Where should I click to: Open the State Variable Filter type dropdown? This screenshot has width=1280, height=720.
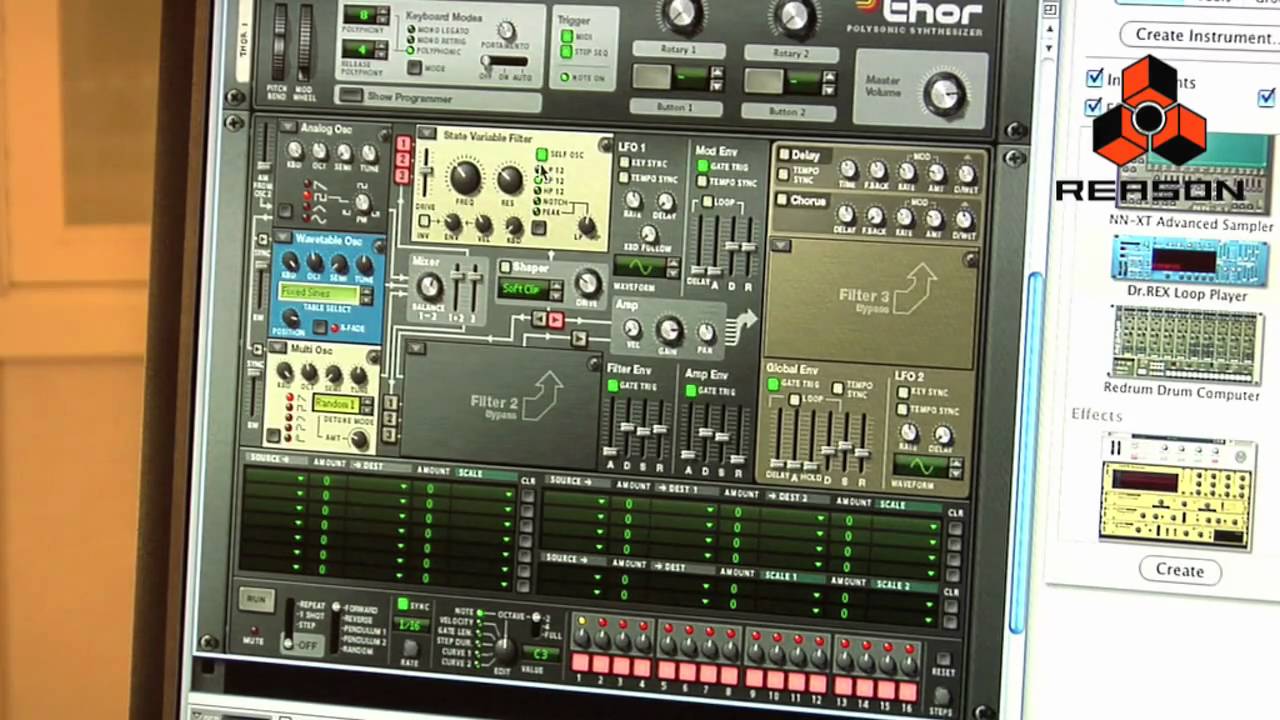click(426, 133)
